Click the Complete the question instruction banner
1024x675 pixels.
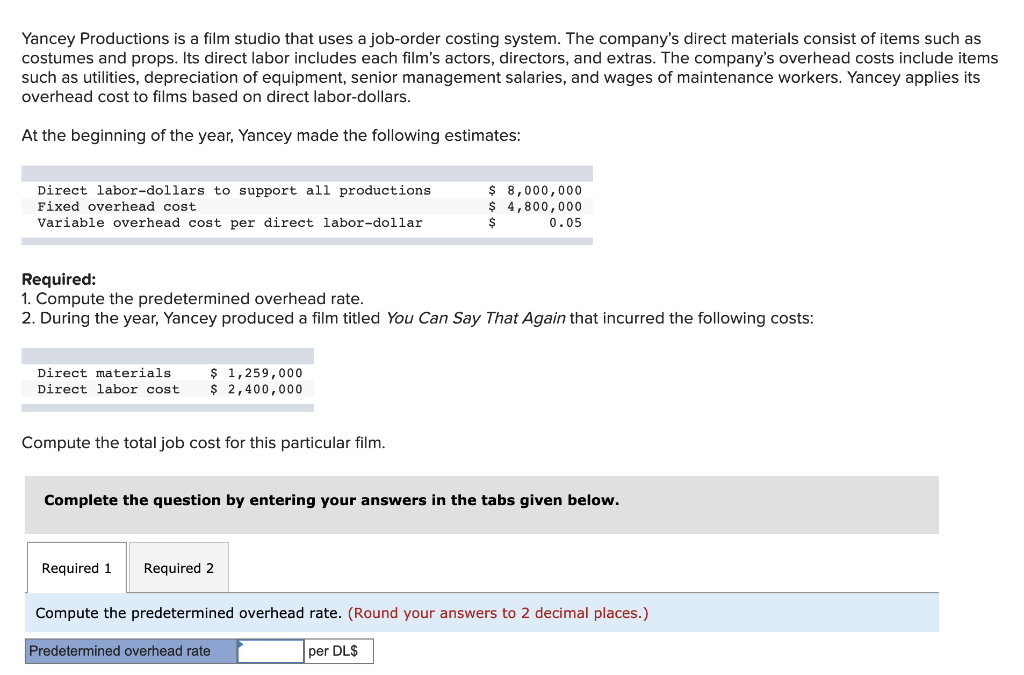(330, 500)
